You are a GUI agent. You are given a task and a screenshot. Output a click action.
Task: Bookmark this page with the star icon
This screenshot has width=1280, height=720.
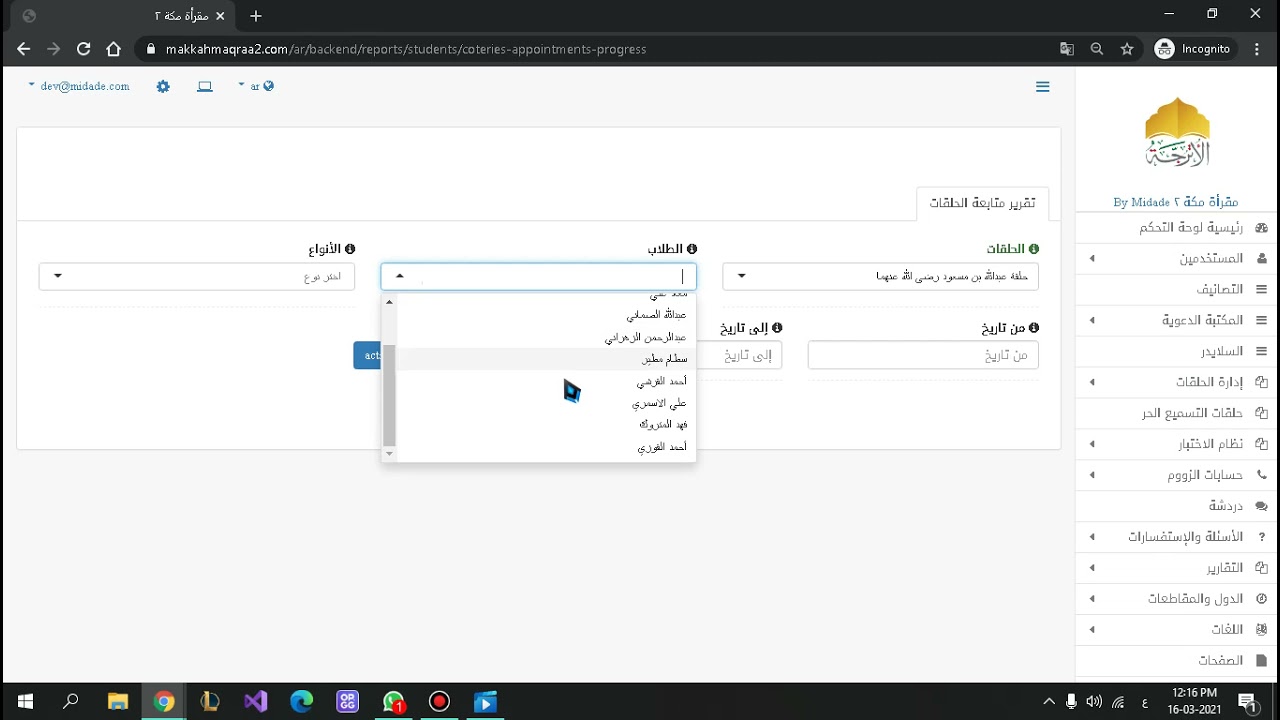click(x=1127, y=49)
